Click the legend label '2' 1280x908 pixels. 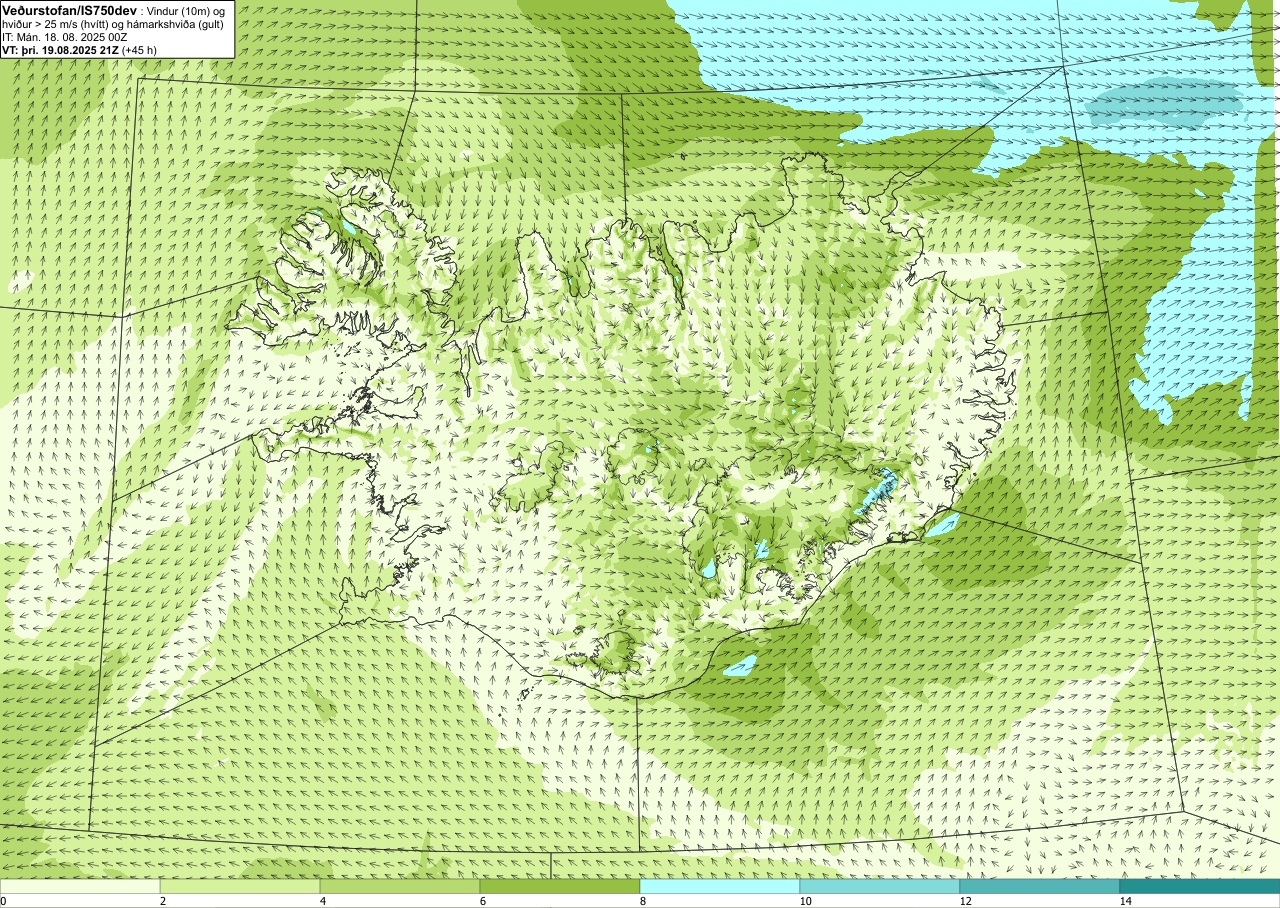[163, 902]
